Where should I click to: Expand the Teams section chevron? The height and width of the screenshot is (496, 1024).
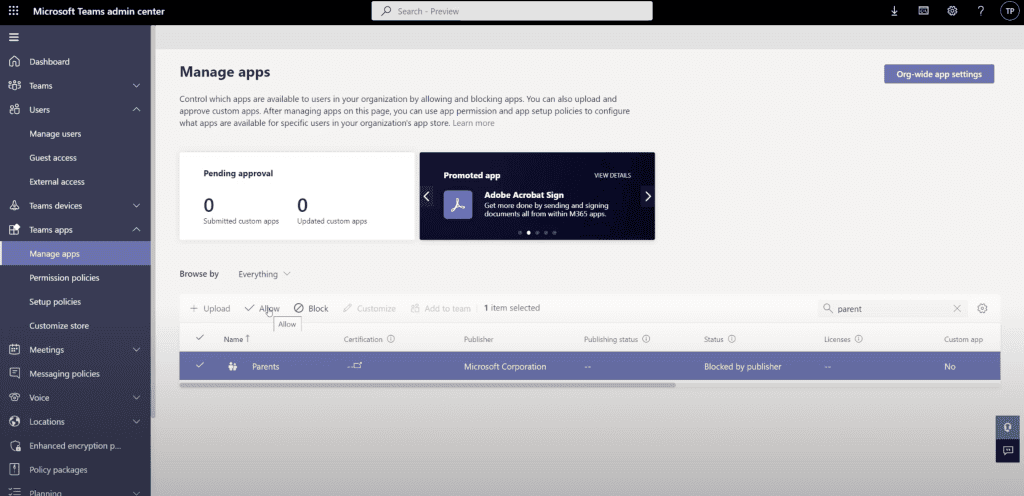(136, 85)
